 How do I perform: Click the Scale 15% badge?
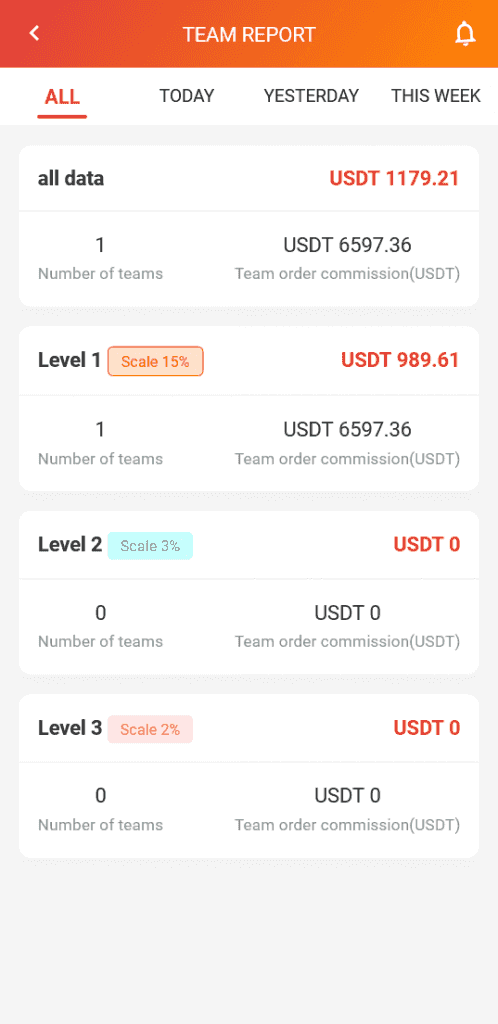[x=155, y=361]
